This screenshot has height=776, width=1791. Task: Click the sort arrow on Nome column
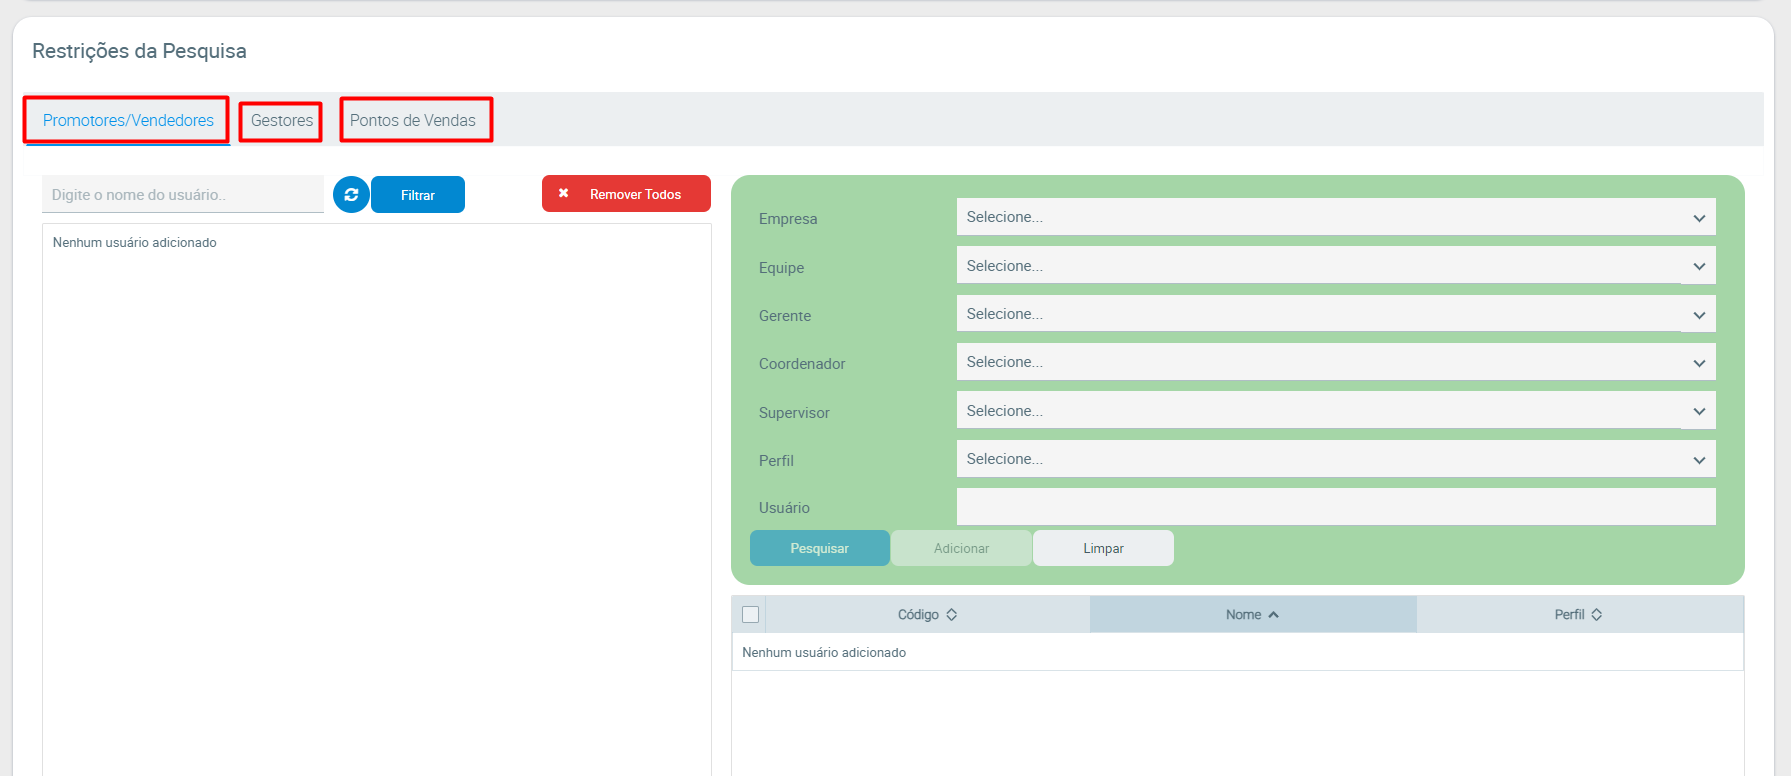point(1274,615)
